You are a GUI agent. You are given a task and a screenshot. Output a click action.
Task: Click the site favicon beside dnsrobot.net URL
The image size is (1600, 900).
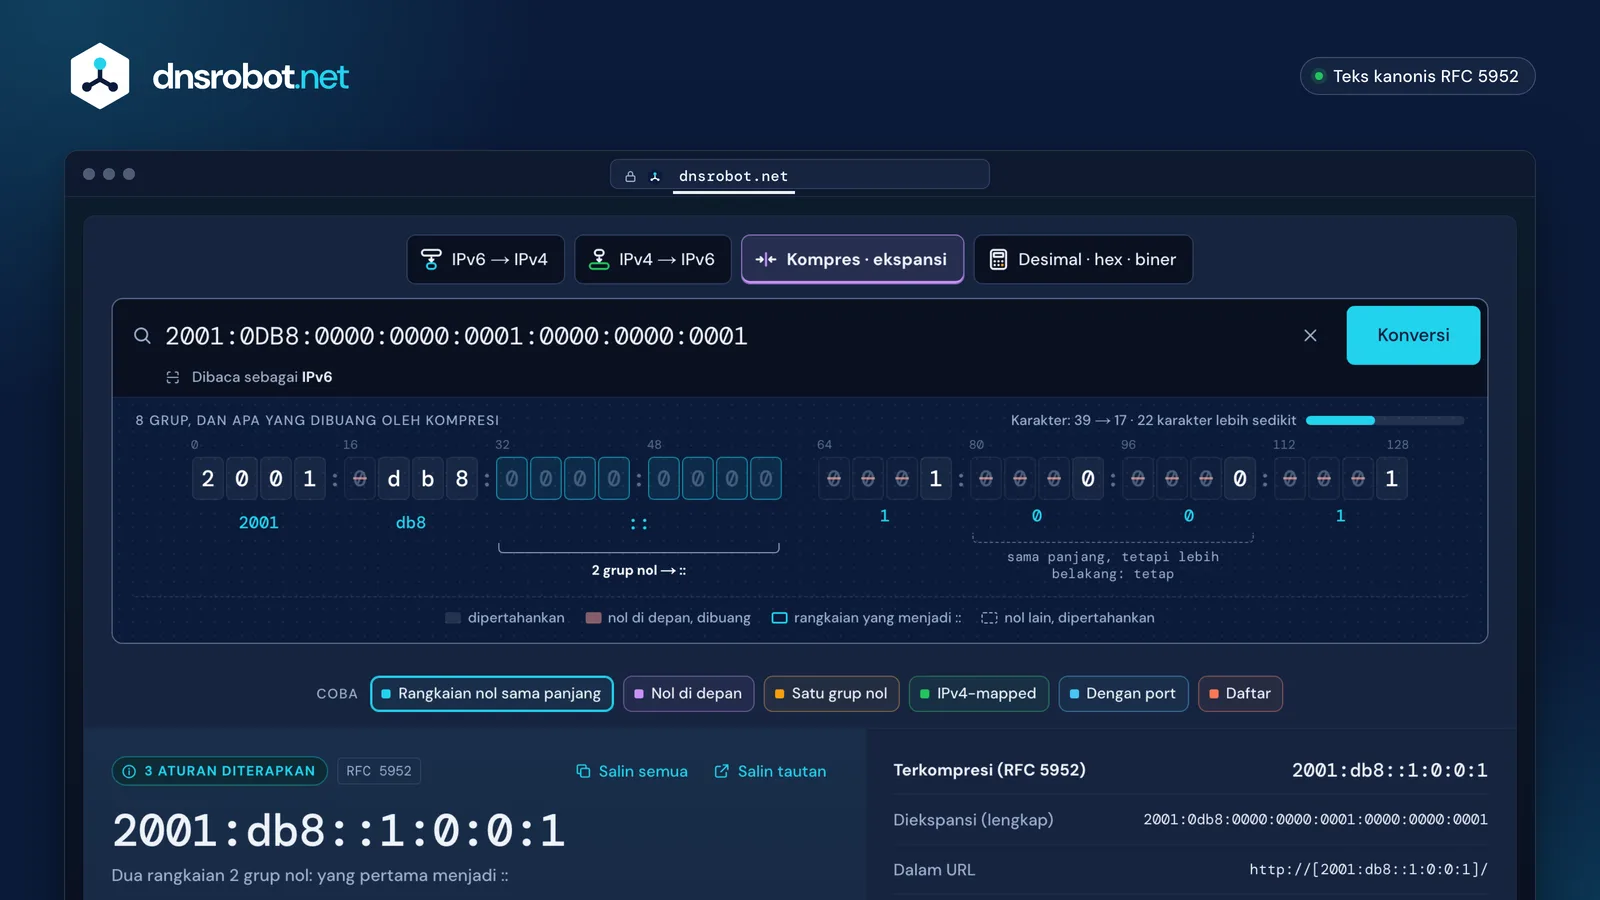tap(655, 176)
